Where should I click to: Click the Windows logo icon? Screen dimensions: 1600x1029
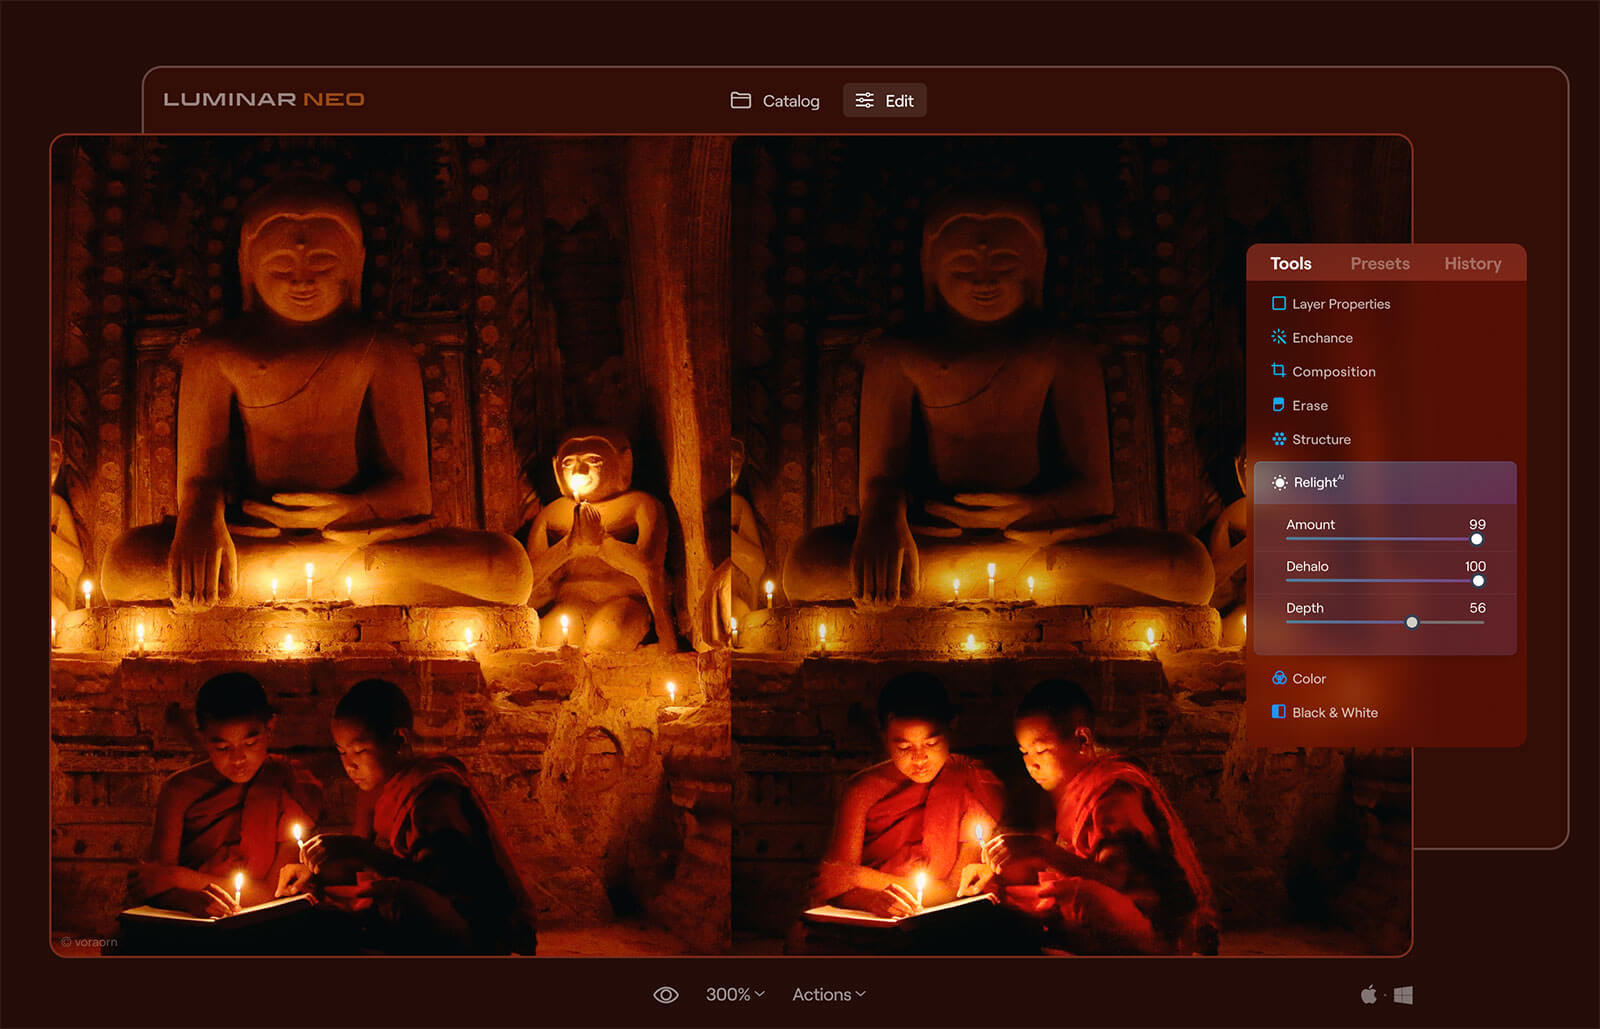point(1403,995)
